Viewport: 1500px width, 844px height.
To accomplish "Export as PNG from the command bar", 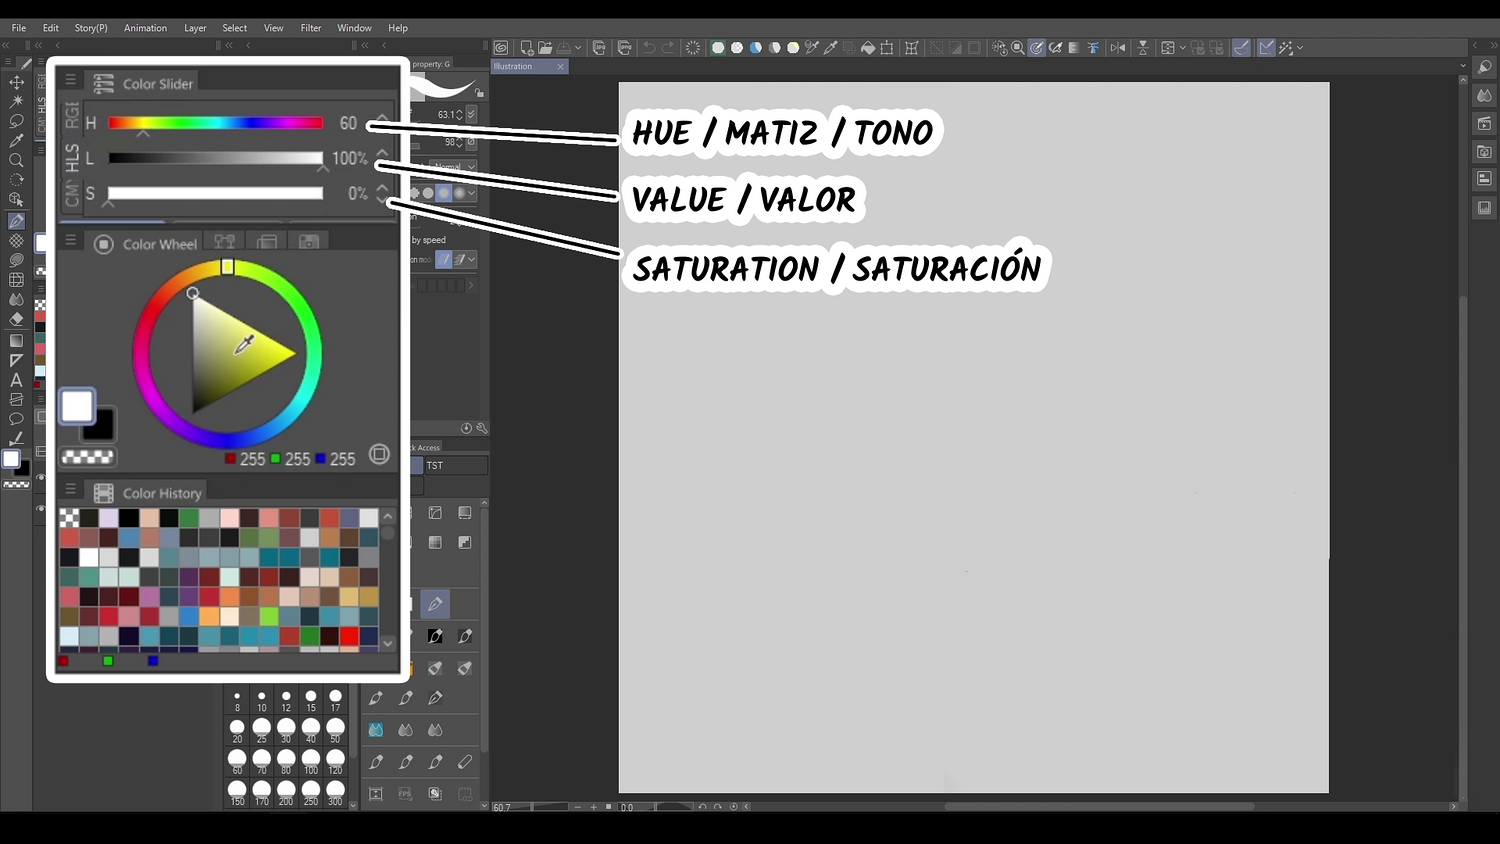I will [624, 47].
